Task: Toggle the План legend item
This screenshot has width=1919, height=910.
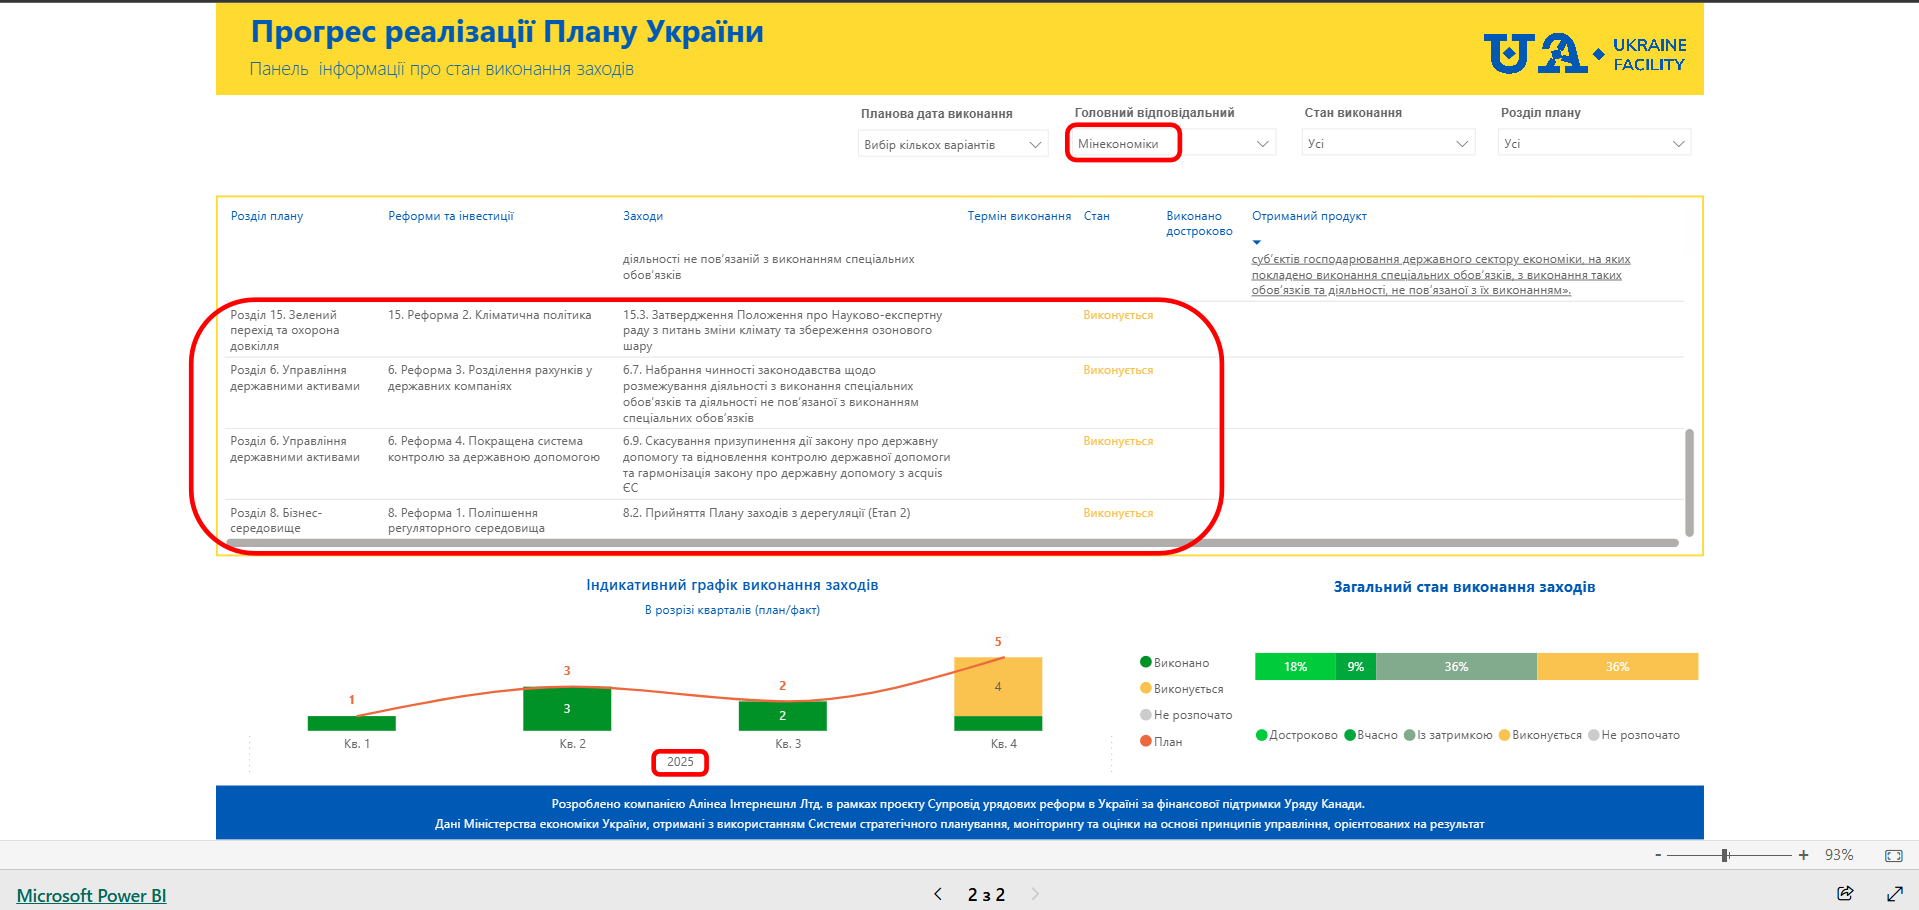Action: tap(1161, 741)
